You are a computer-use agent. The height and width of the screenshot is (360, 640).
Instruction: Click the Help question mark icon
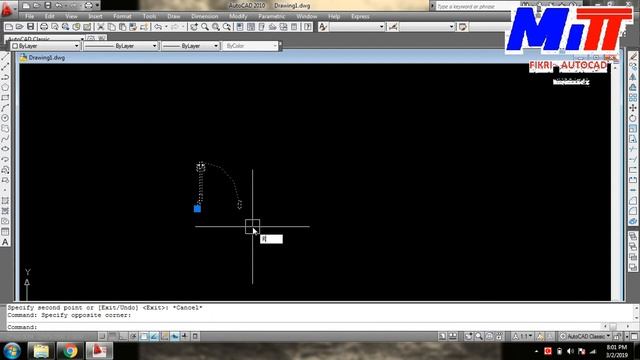pyautogui.click(x=308, y=27)
